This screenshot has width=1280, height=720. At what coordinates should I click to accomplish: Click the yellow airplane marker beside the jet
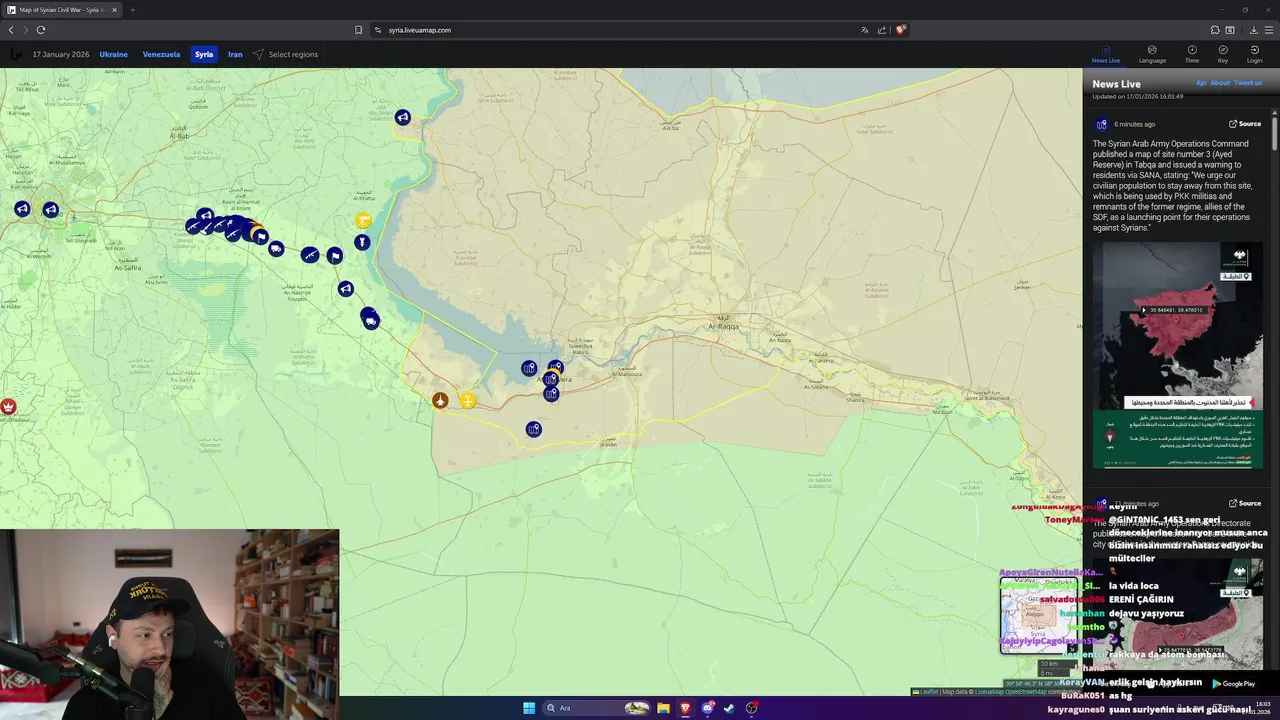pyautogui.click(x=467, y=401)
